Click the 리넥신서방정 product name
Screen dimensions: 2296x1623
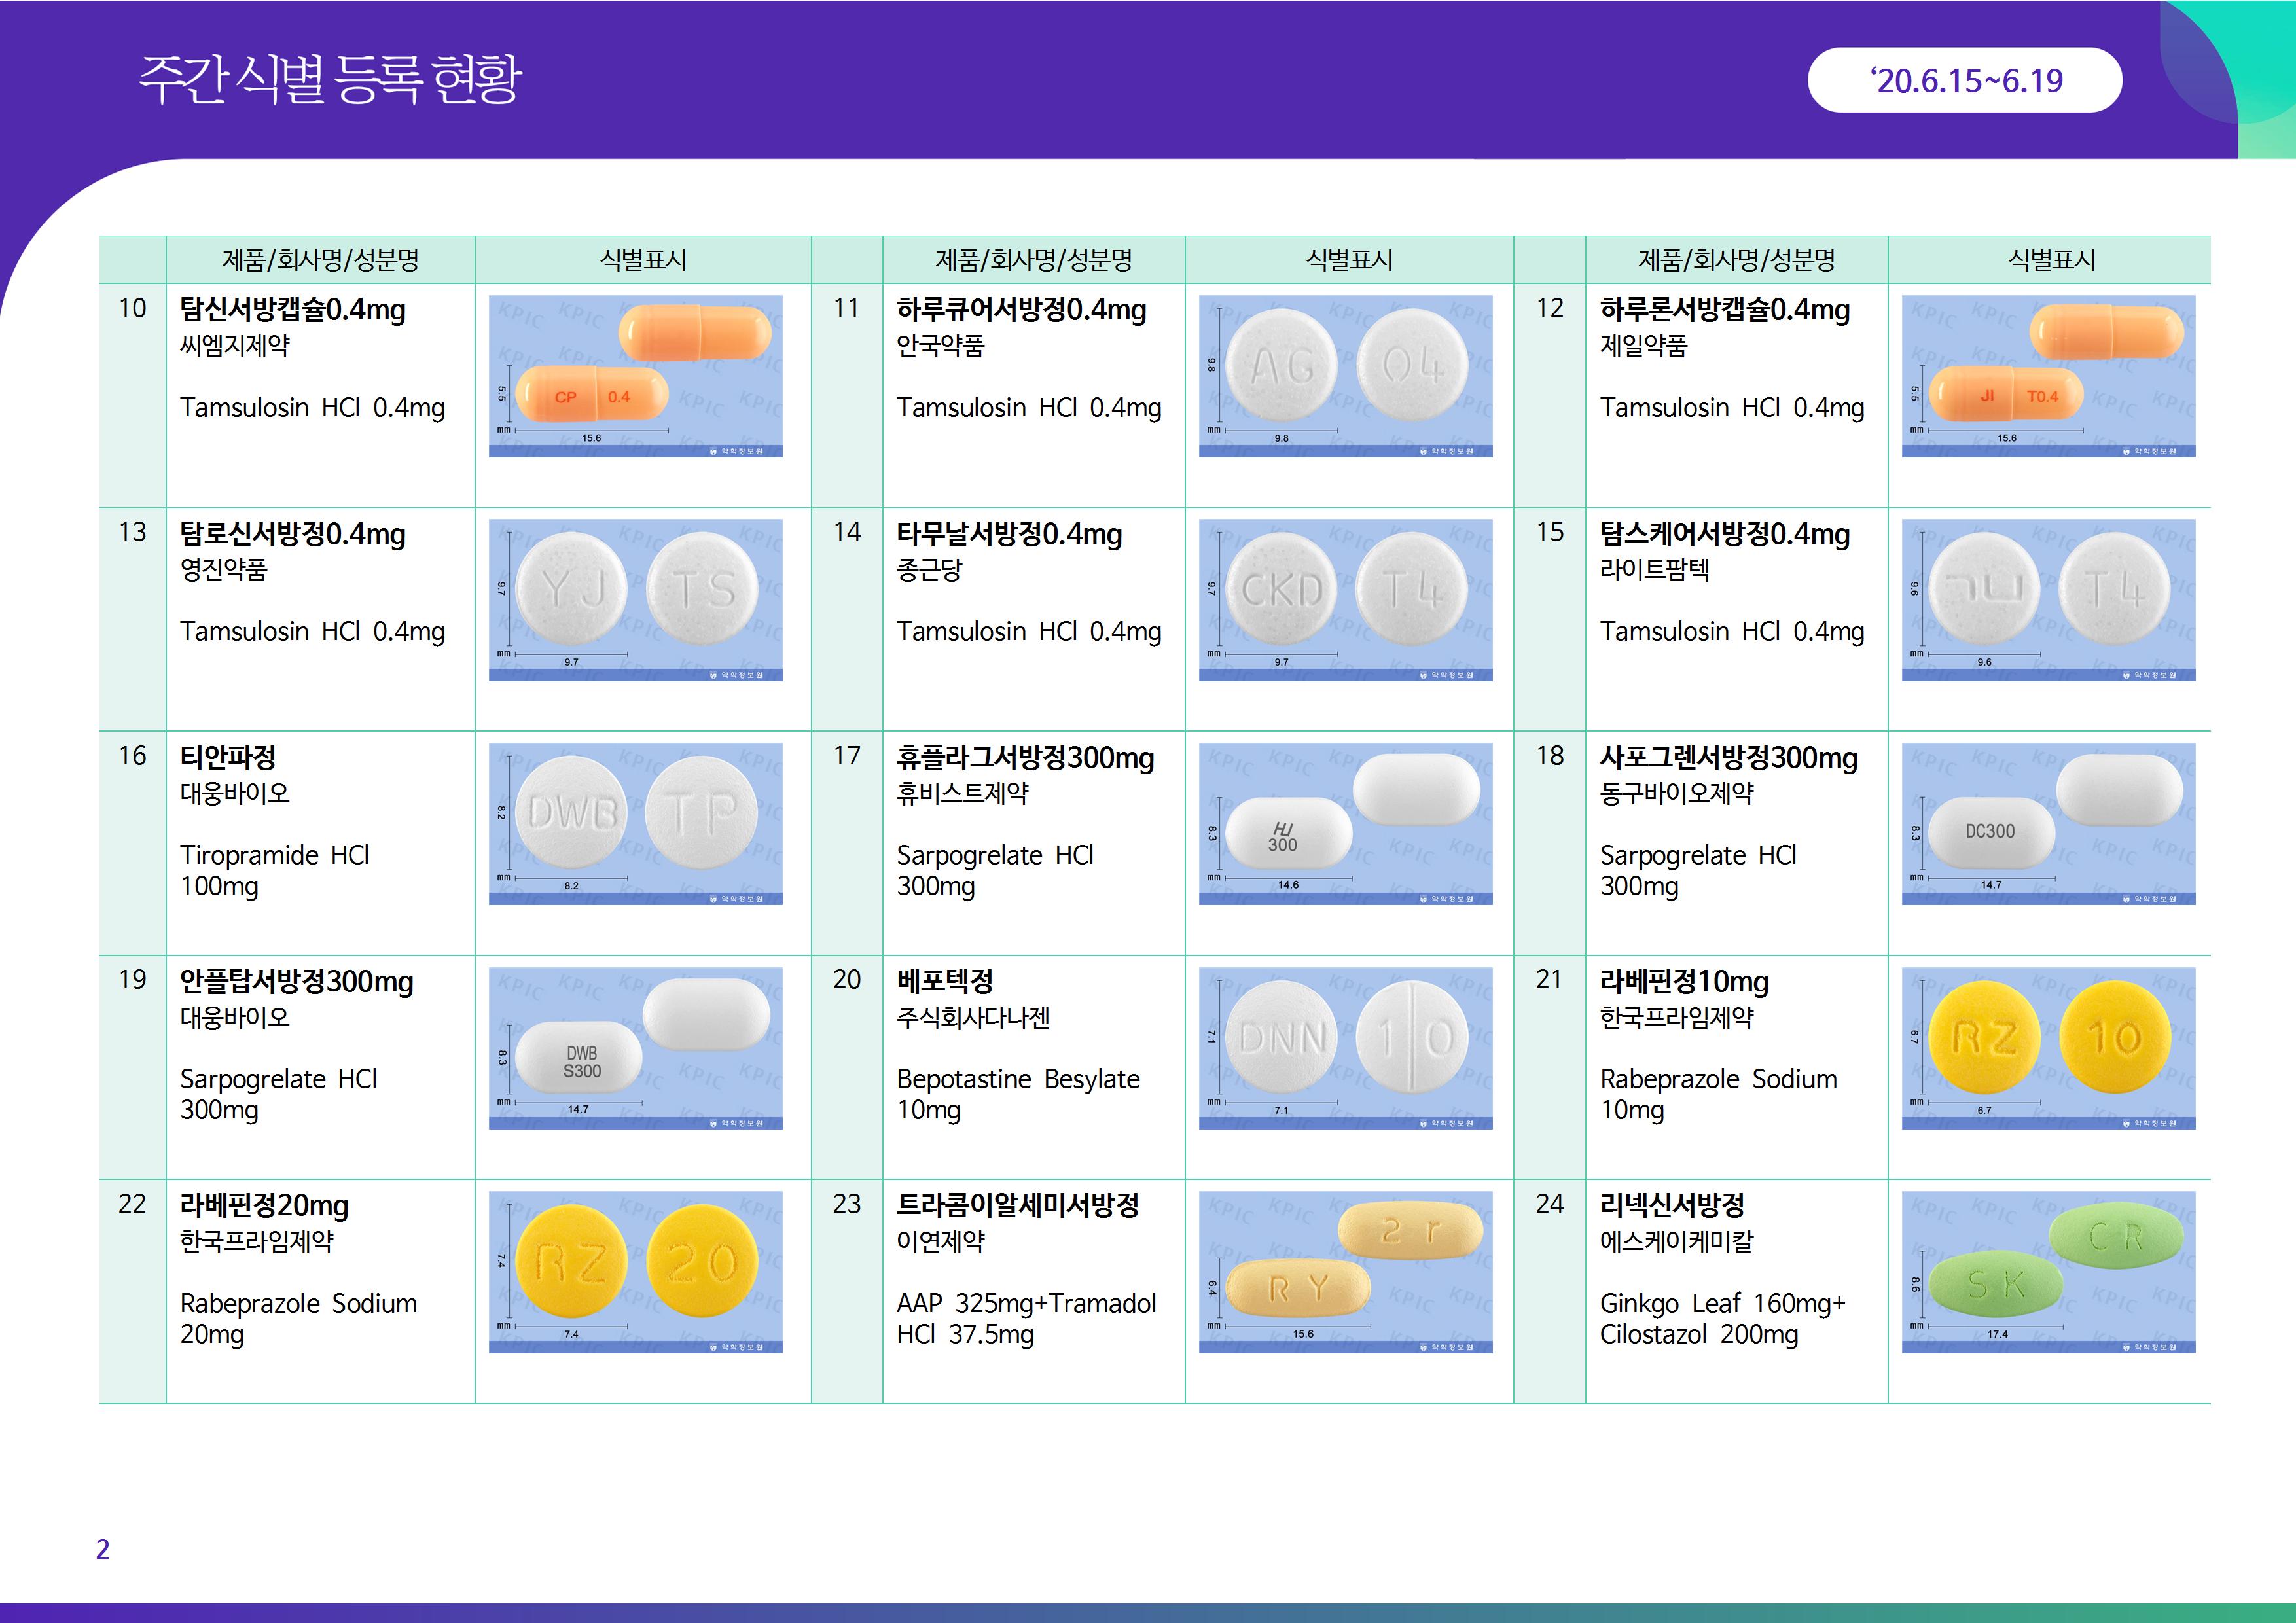click(x=1671, y=1206)
